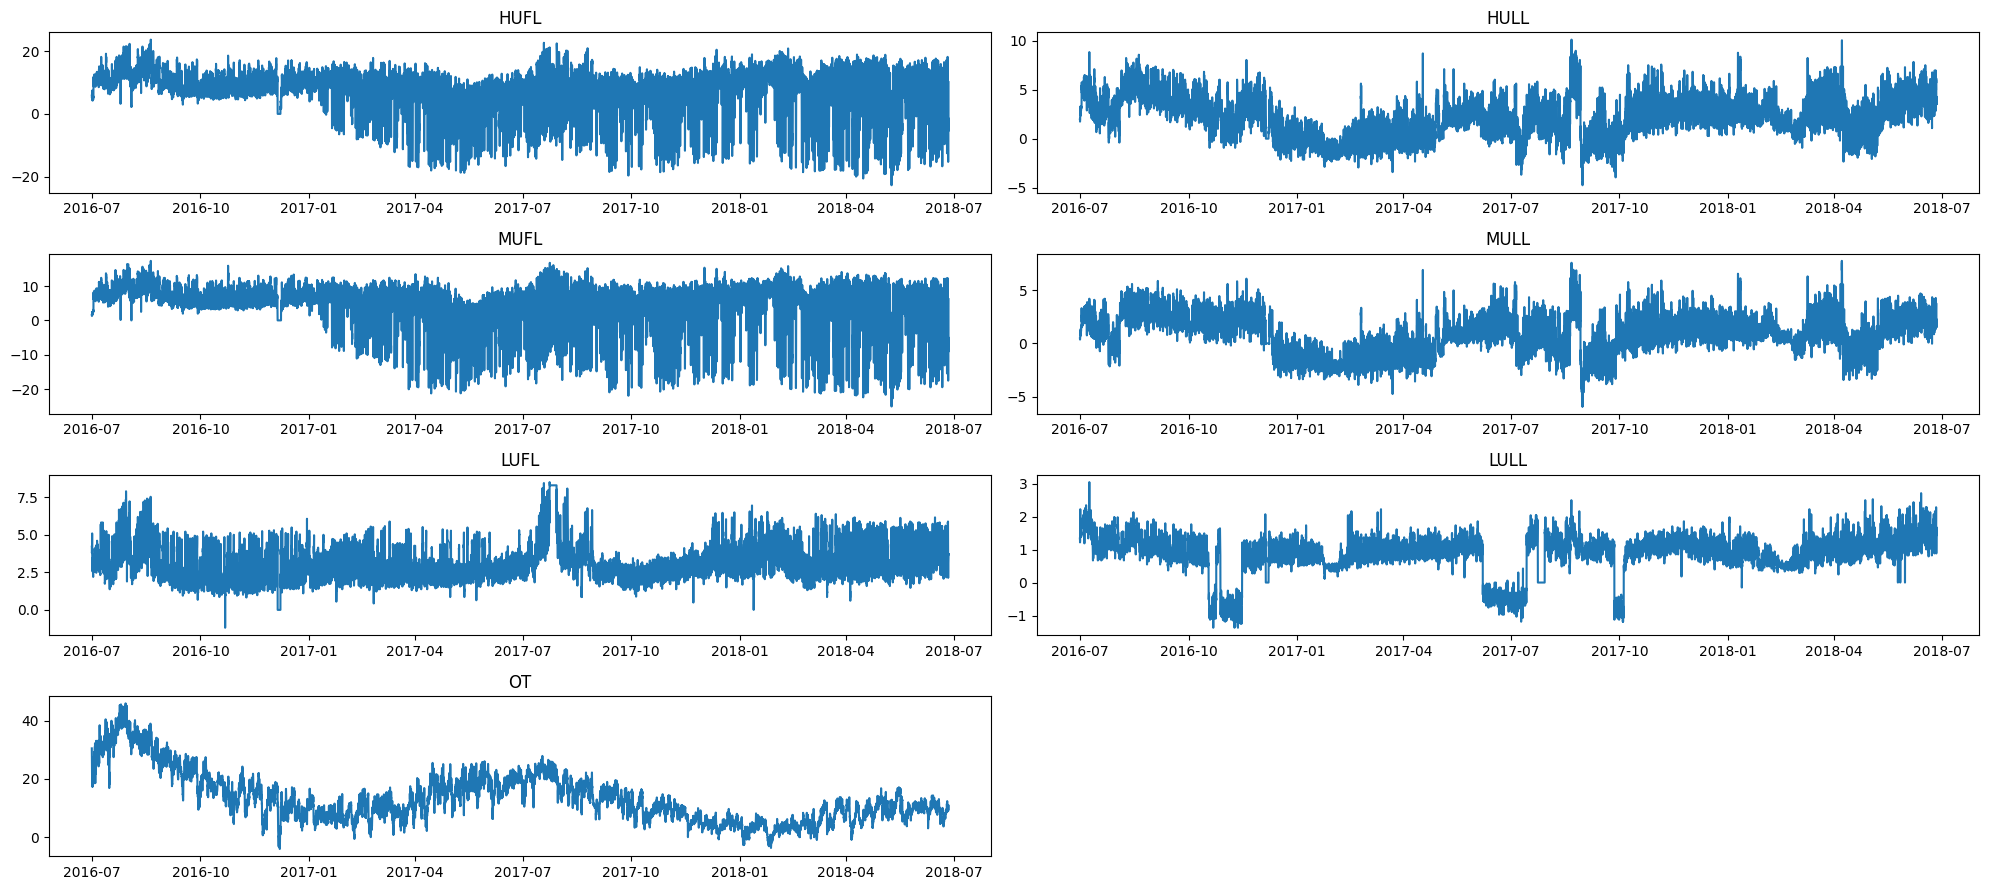The height and width of the screenshot is (890, 1989).
Task: Click the LUFL subplot title
Action: 519,460
